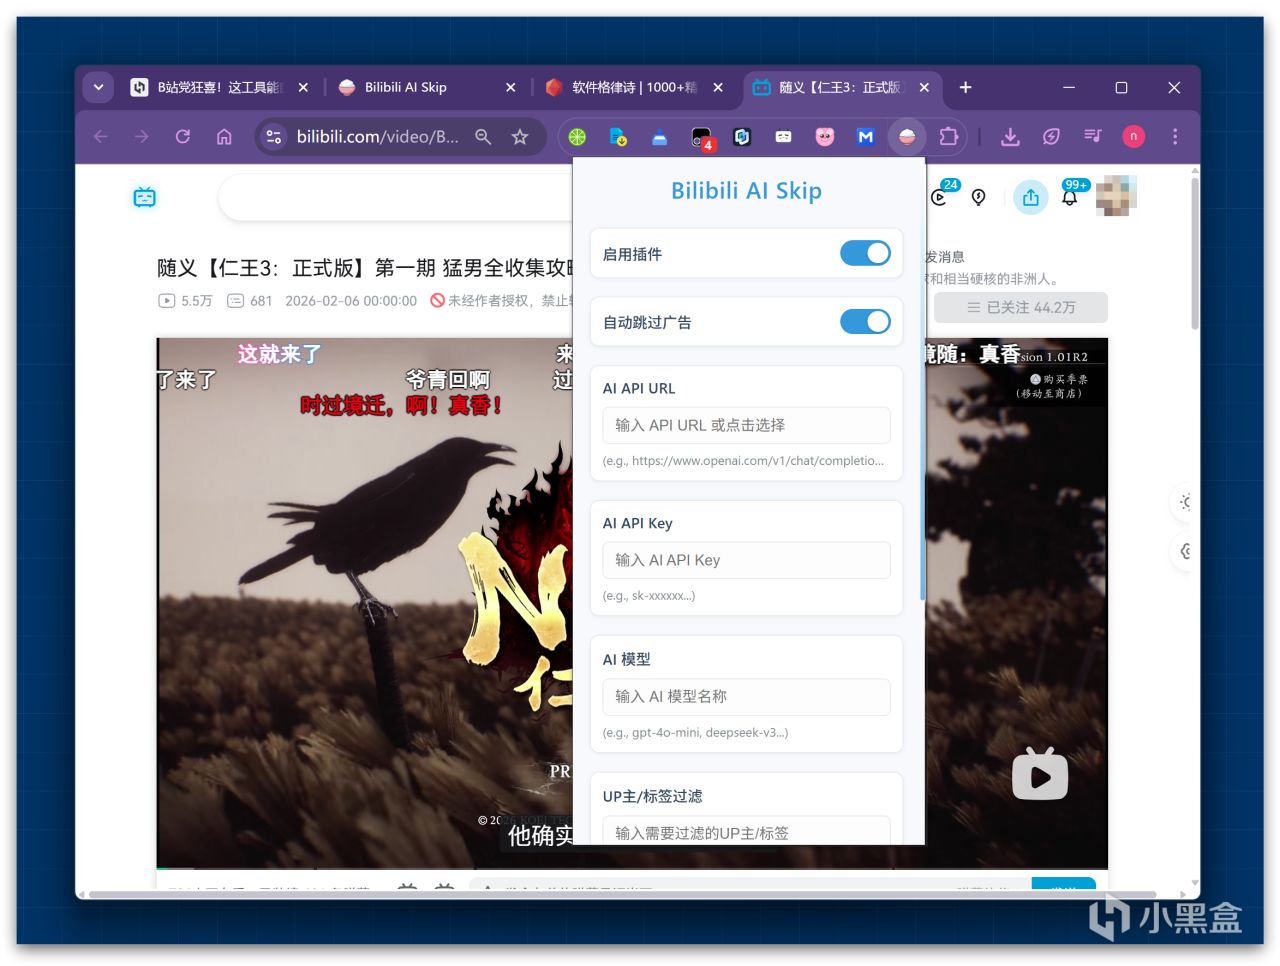Click the Bilibili AI Skip popup title
1280x966 pixels.
(746, 190)
